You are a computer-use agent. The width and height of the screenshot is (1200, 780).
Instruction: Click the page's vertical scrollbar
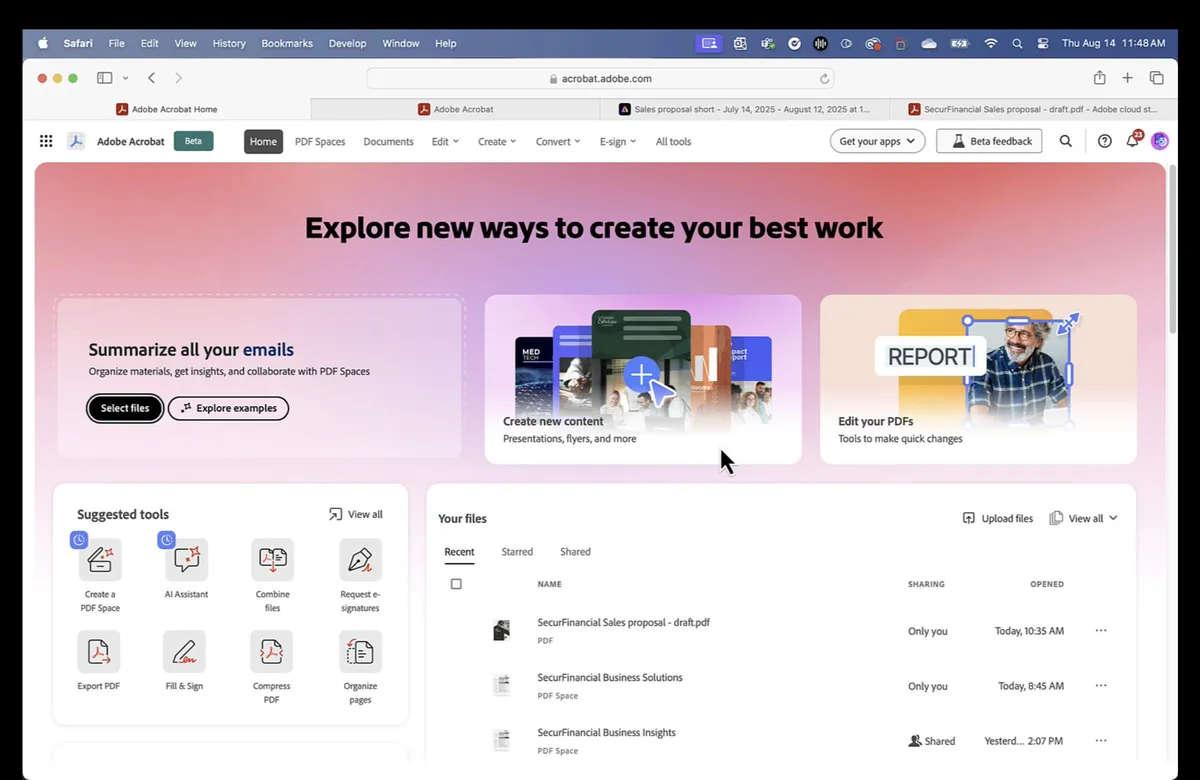(x=1172, y=250)
